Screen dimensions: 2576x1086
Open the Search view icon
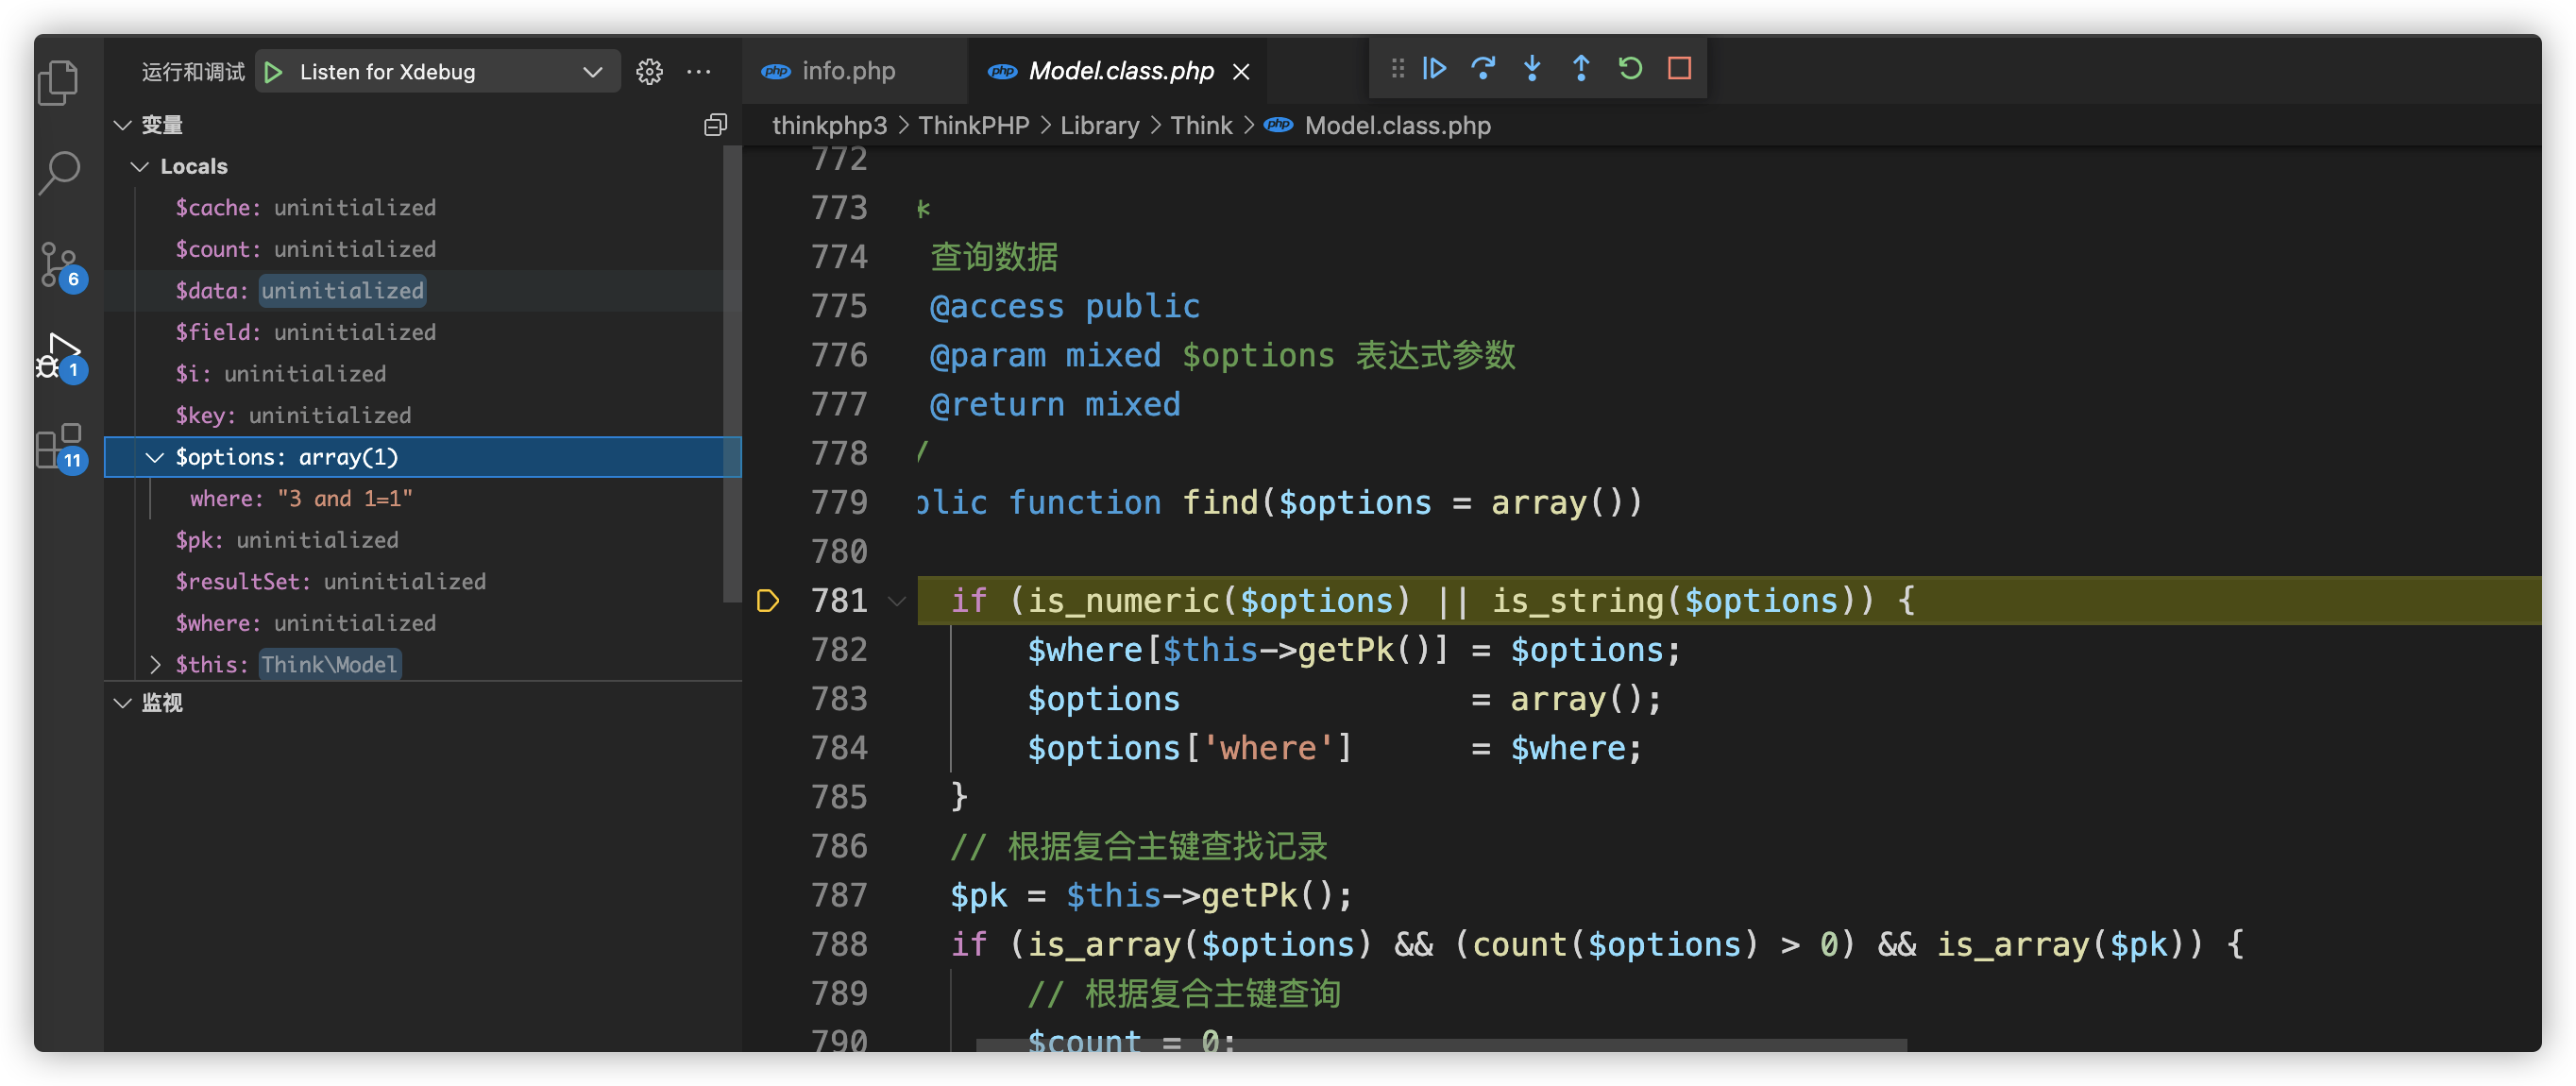(59, 173)
